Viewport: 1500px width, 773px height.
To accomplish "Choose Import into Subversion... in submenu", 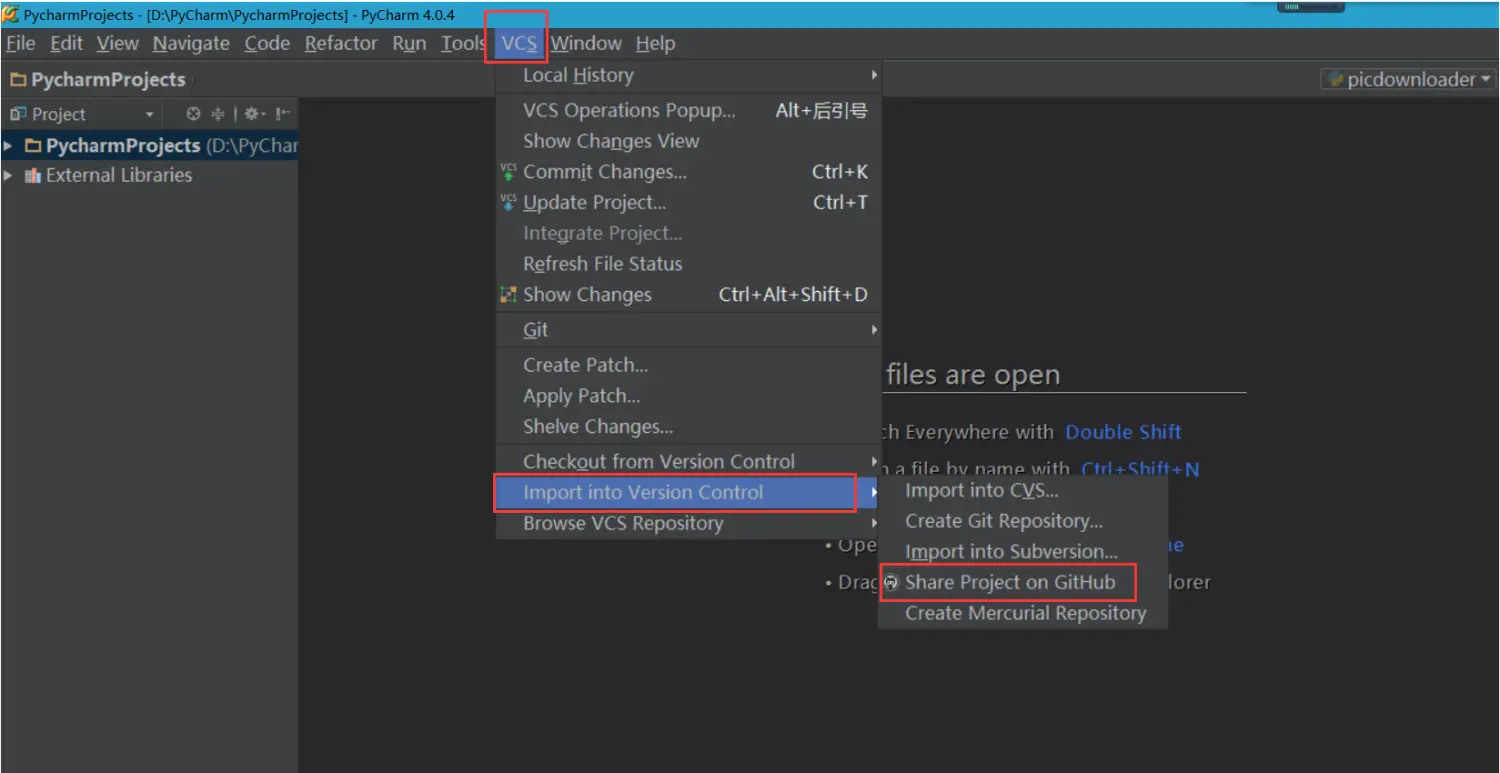I will pos(1023,552).
